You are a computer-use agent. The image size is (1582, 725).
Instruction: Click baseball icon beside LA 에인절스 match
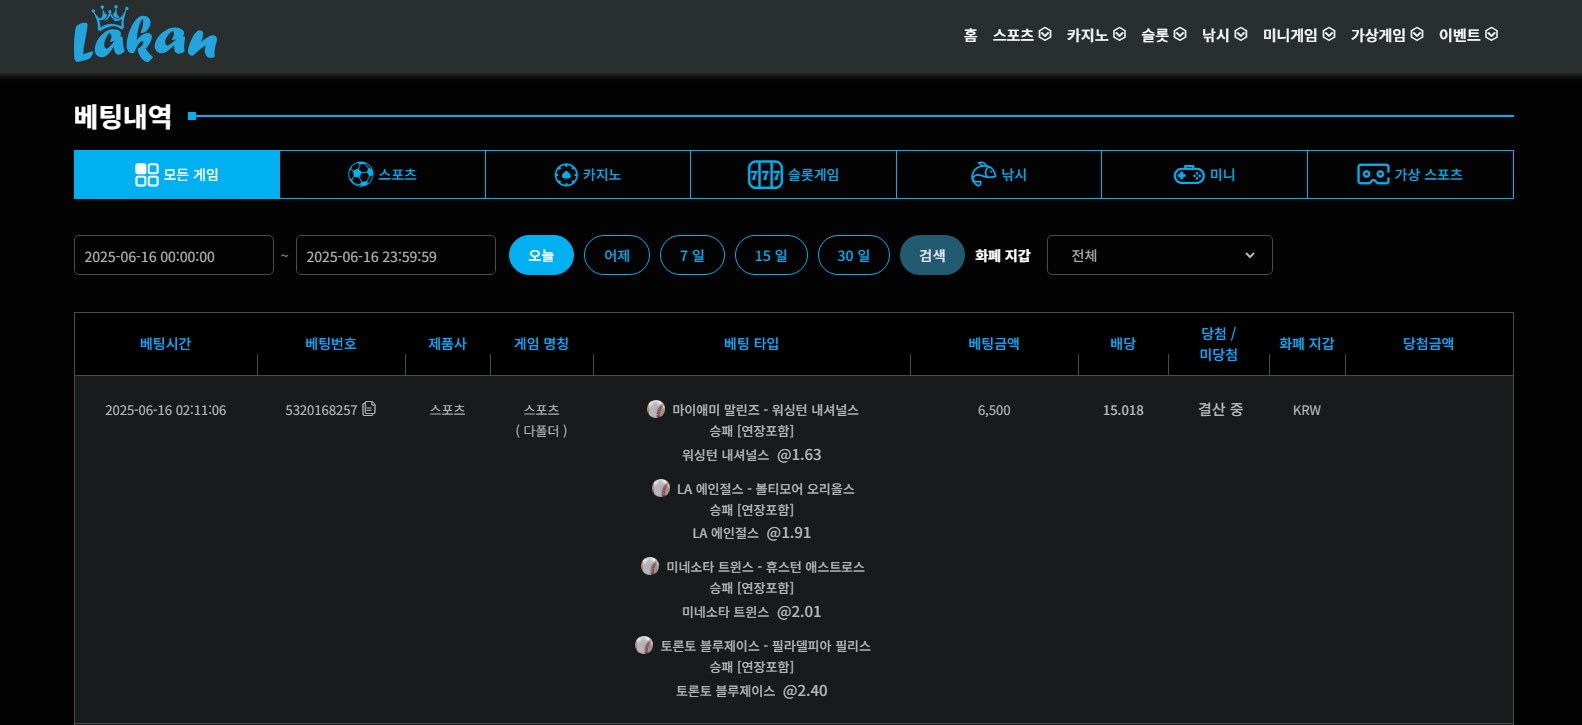[661, 488]
